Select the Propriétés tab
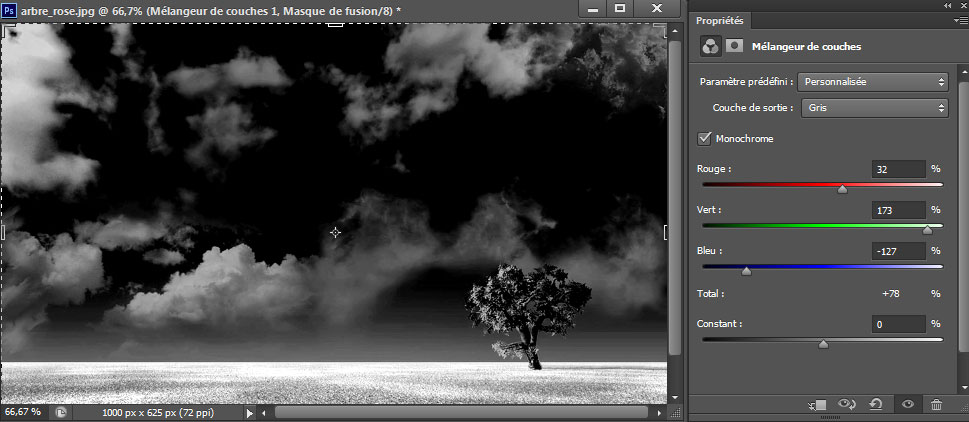The width and height of the screenshot is (969, 422). [722, 21]
